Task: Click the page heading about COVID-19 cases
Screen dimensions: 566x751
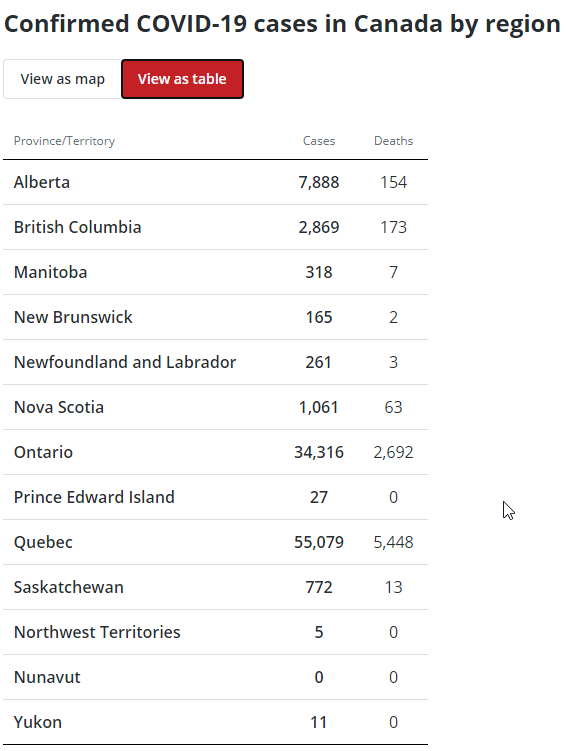Action: click(283, 24)
